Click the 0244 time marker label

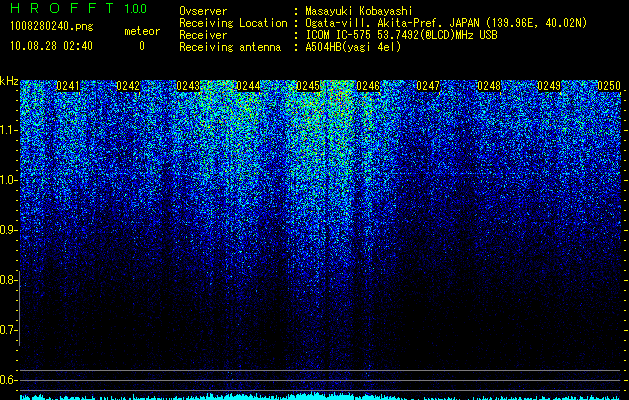[248, 86]
